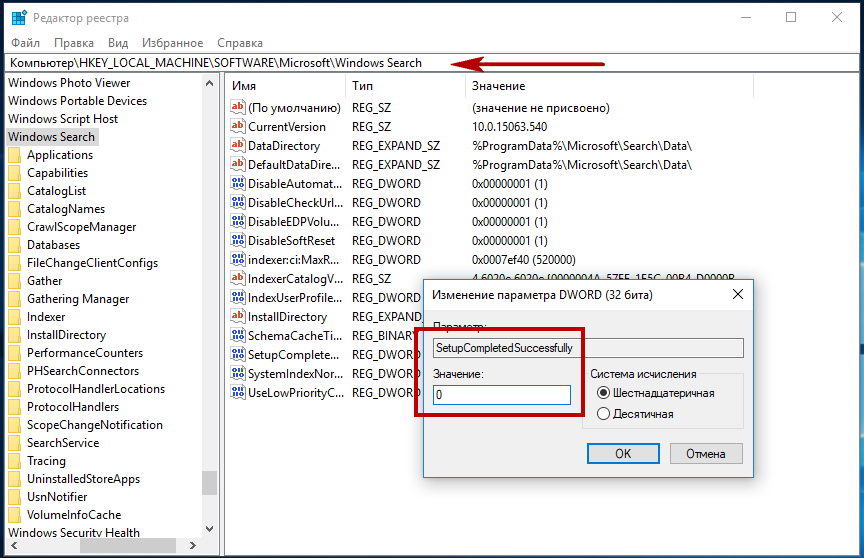Confirm the DWORD edit with OK
Screen dimensions: 864x558
(623, 453)
